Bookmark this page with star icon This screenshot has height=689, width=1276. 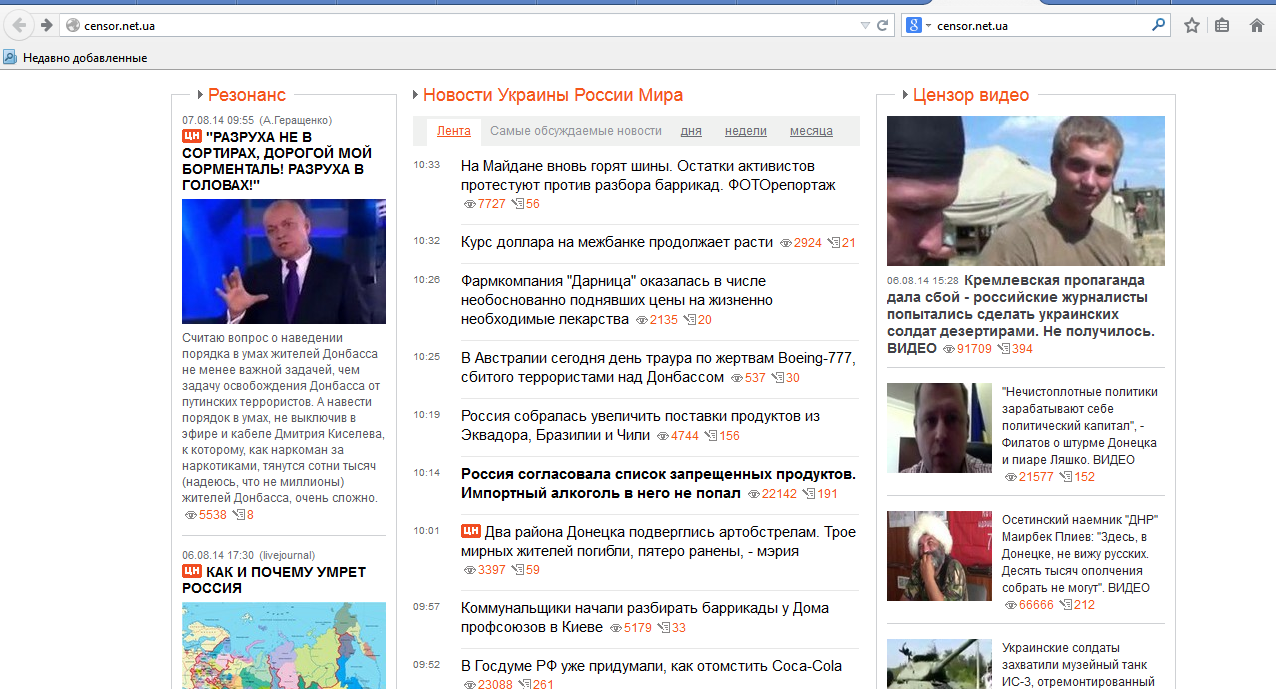1192,25
